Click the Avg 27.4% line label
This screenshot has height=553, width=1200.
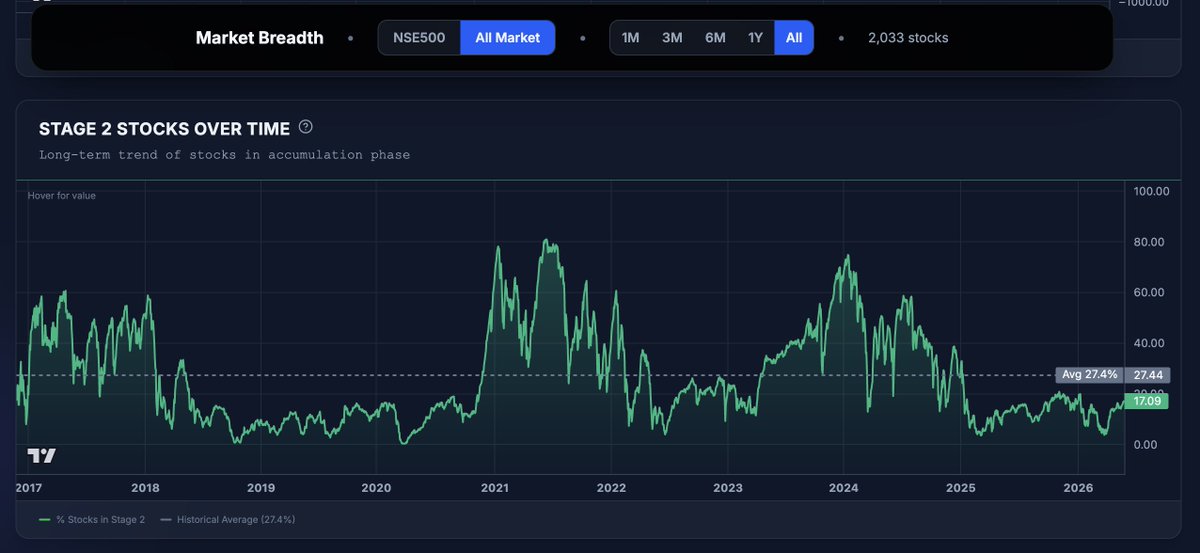pos(1090,374)
